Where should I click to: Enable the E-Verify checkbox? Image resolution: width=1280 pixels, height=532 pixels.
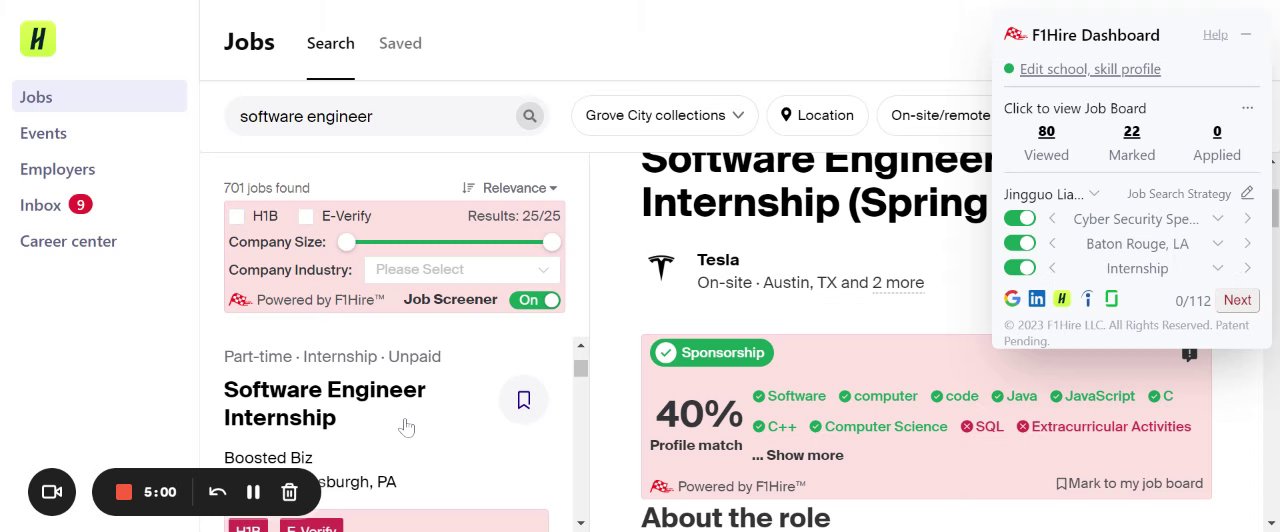[306, 216]
